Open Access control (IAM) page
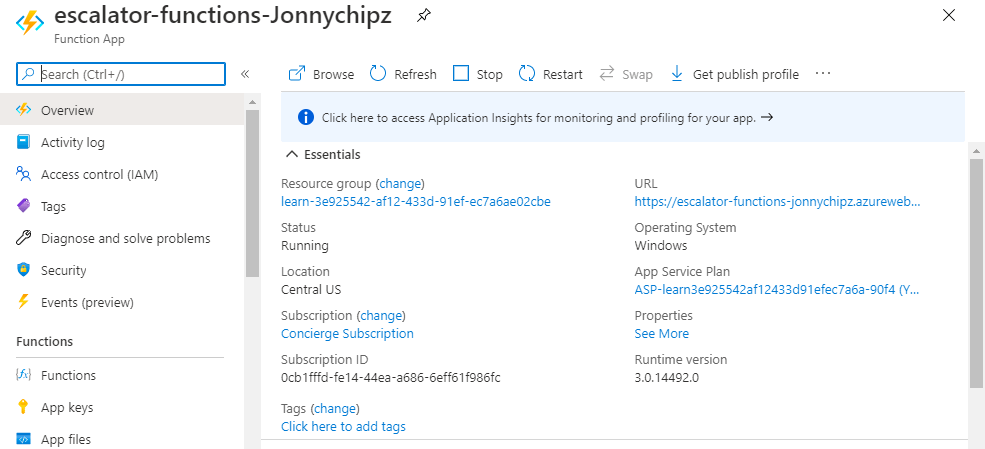Image resolution: width=985 pixels, height=449 pixels. tap(99, 175)
